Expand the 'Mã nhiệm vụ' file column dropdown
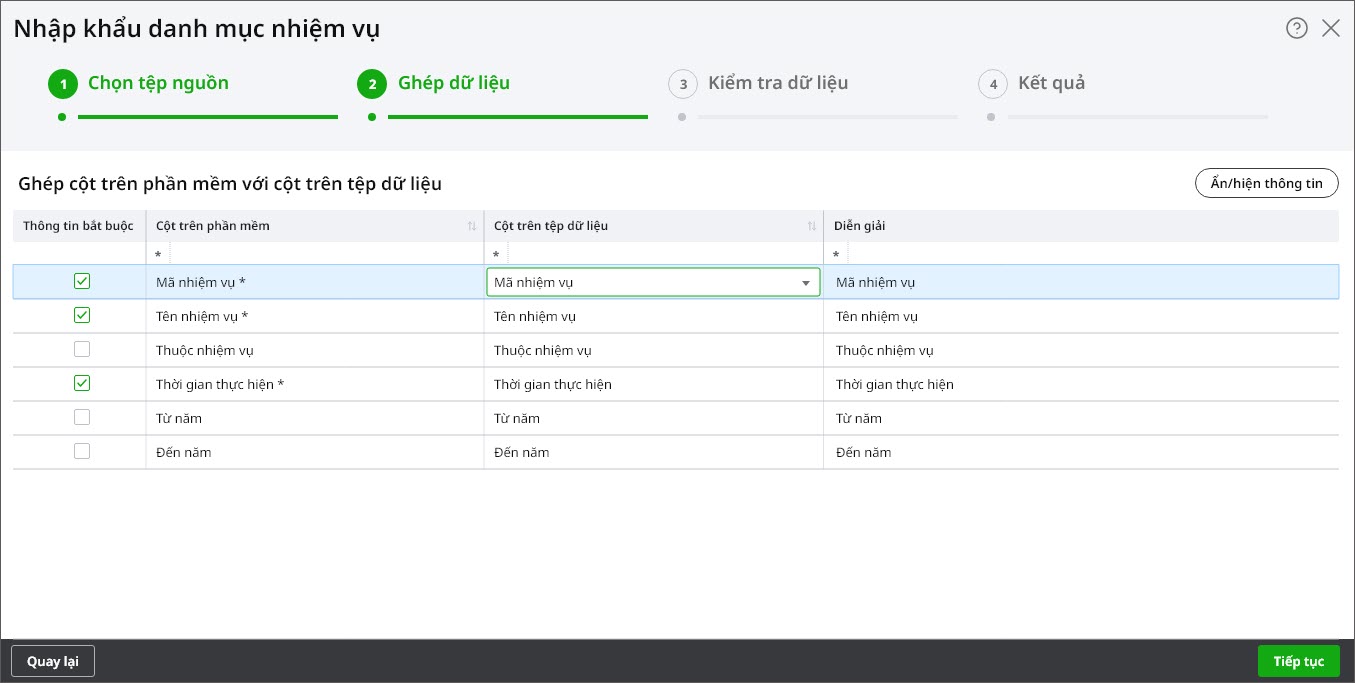 tap(805, 283)
